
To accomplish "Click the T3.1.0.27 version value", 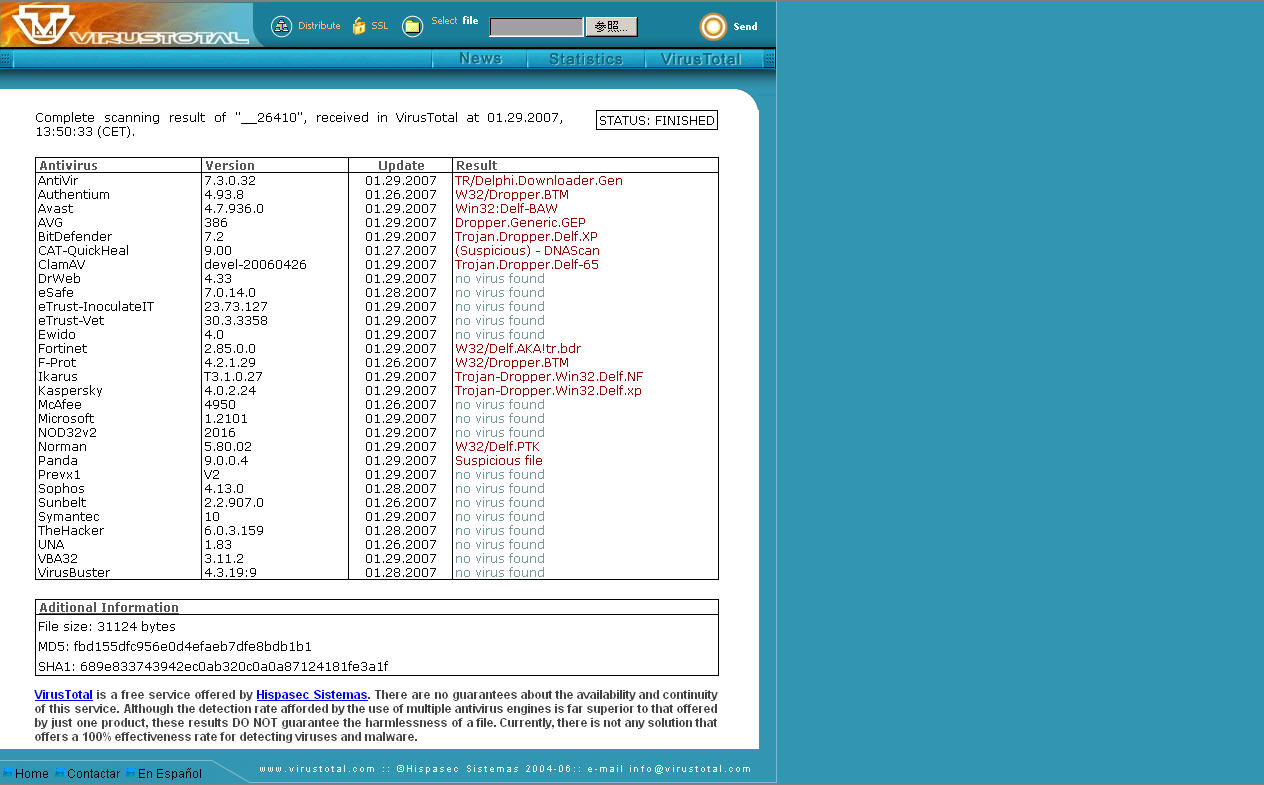I will [x=233, y=377].
